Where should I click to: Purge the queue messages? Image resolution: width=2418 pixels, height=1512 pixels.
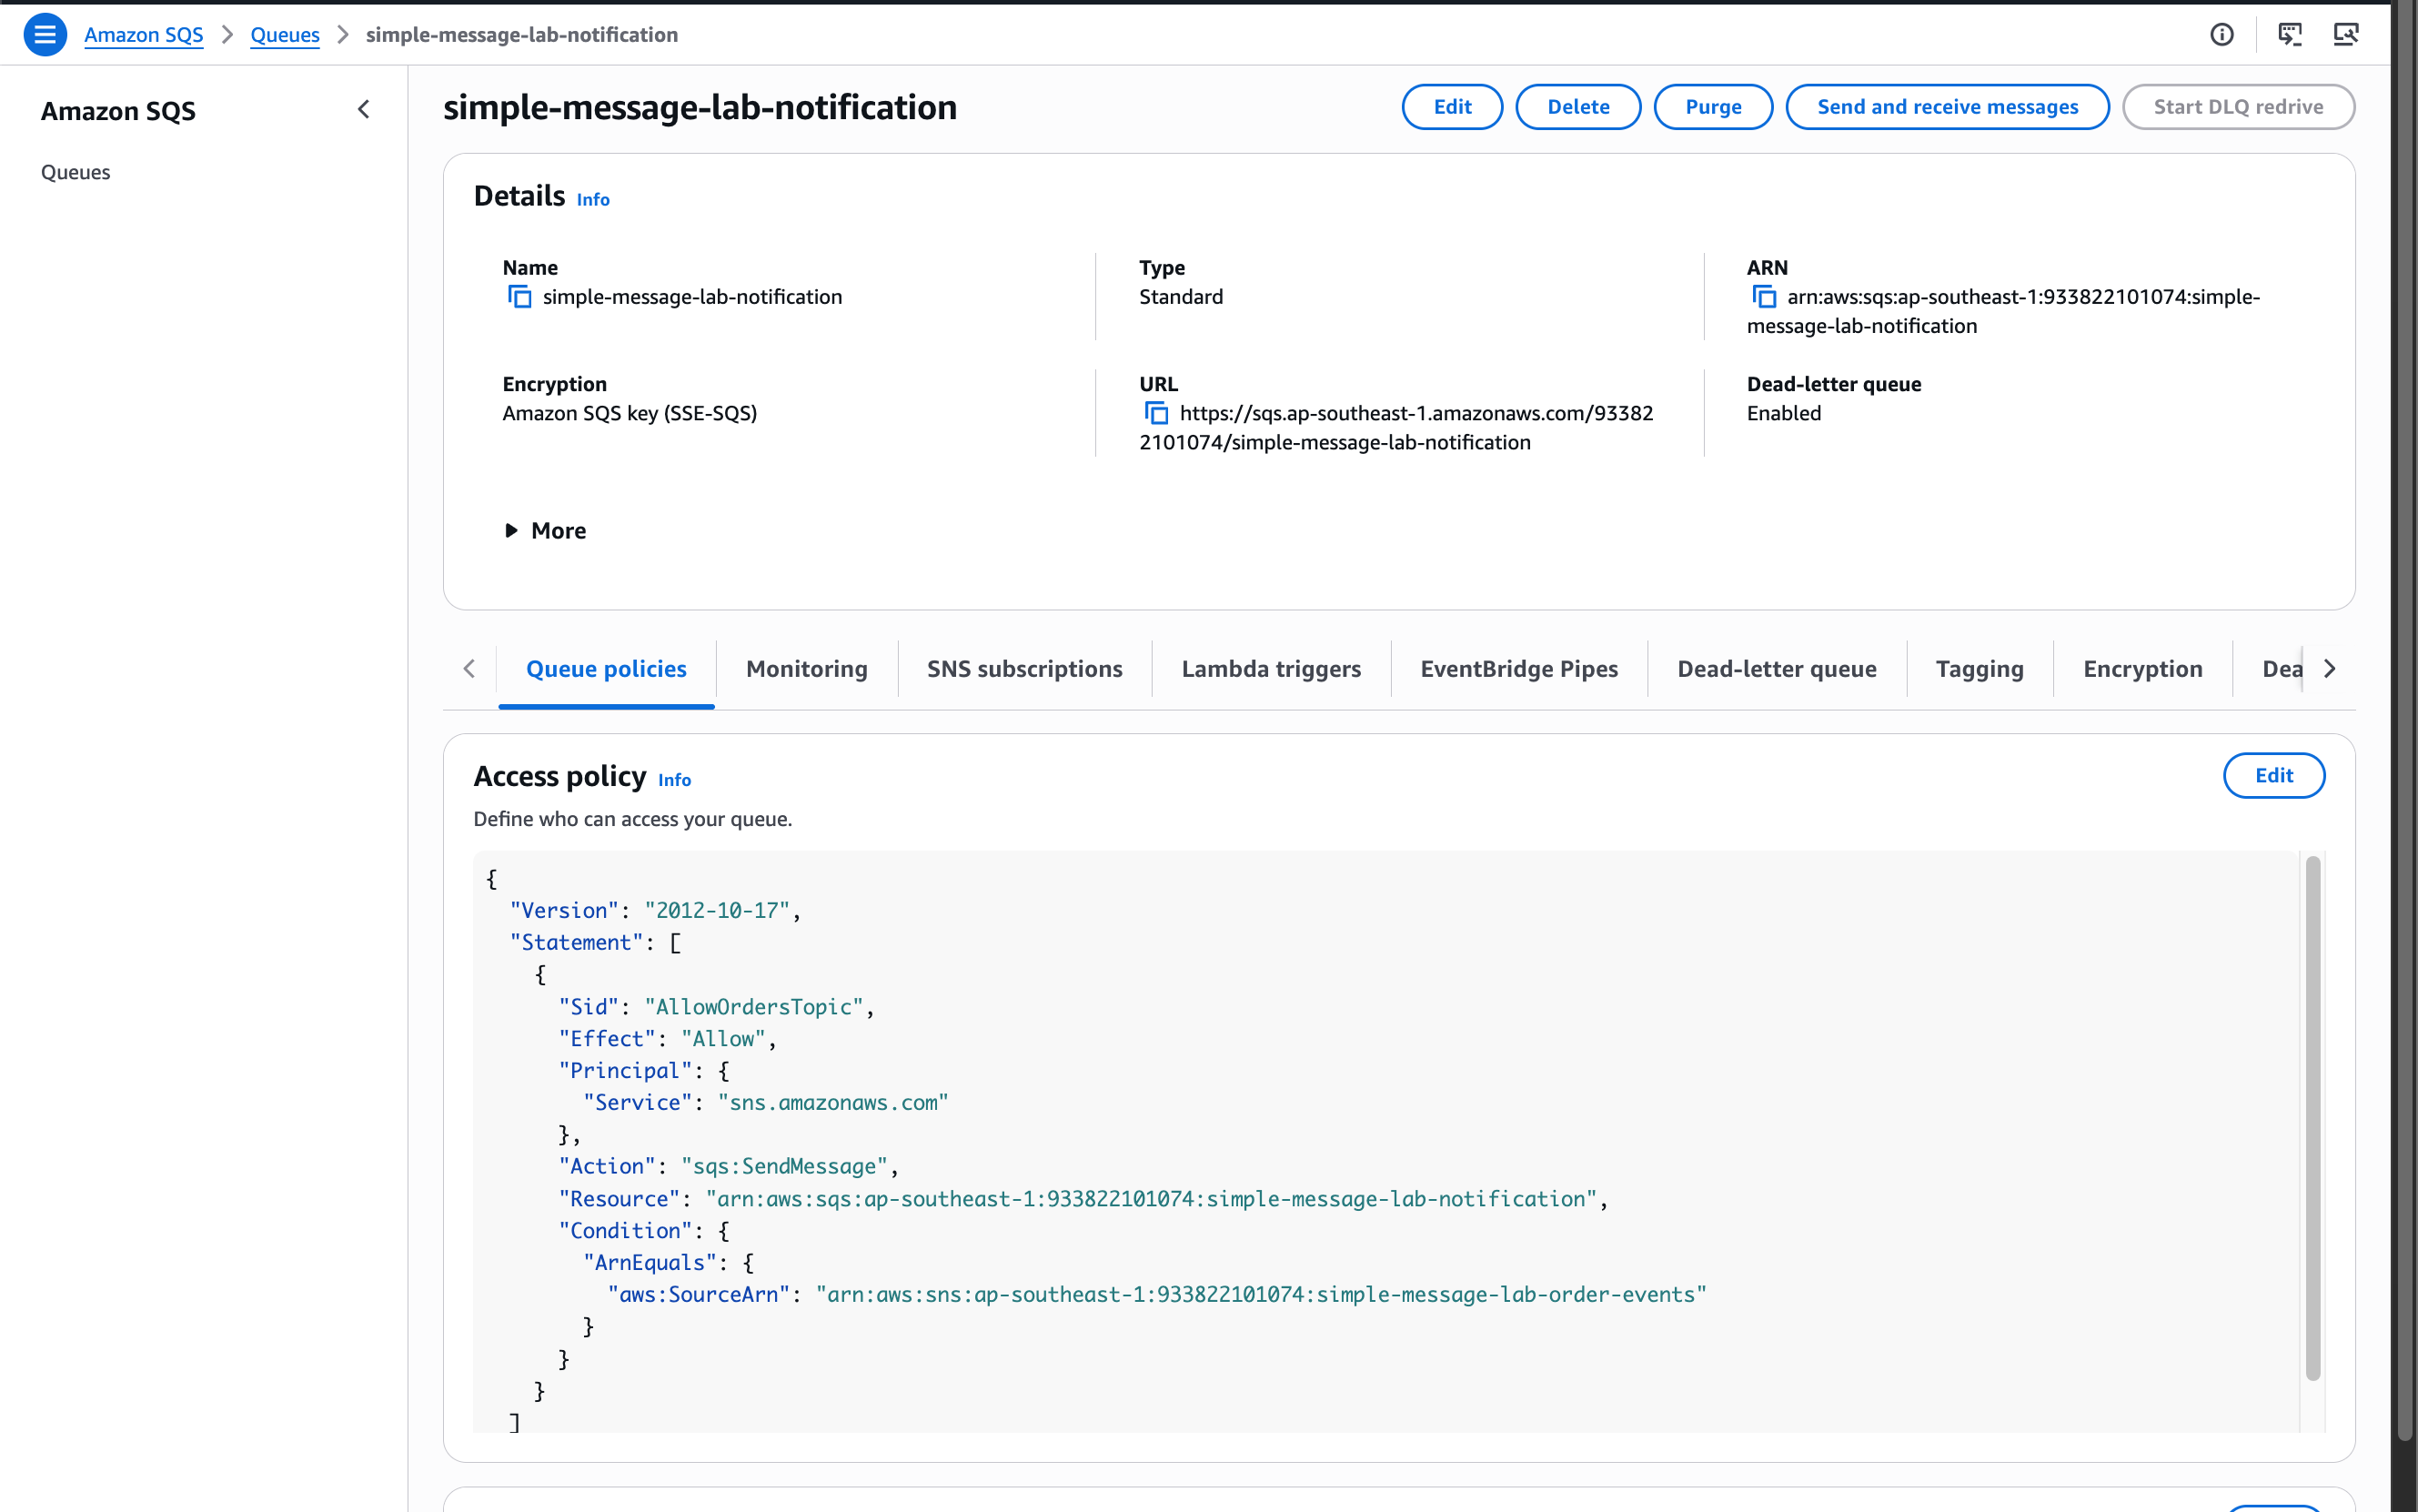[x=1713, y=107]
